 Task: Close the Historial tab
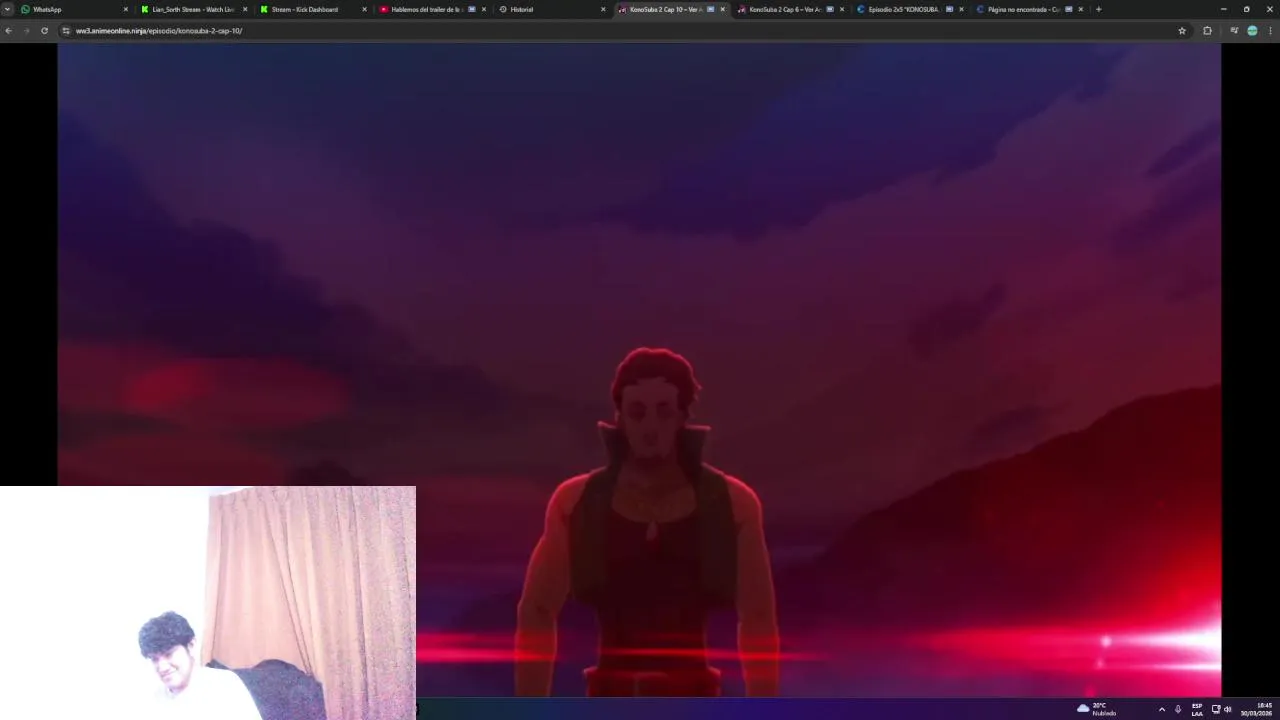603,9
